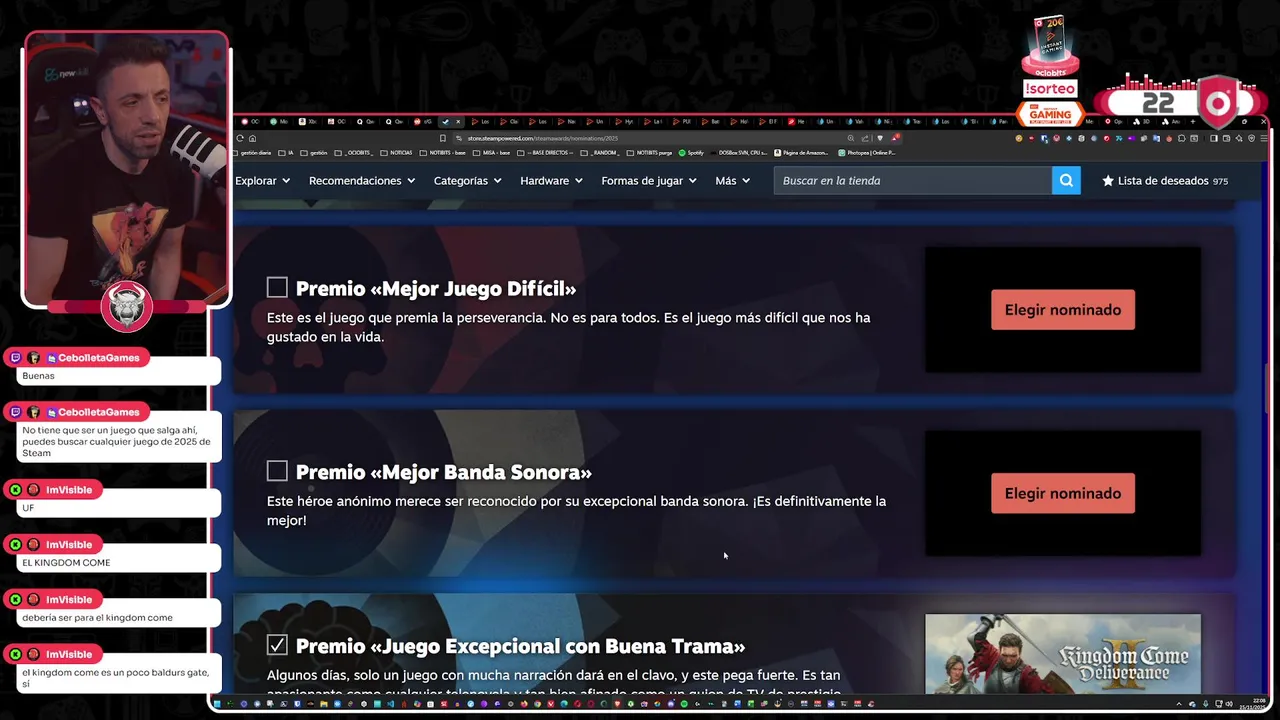Expand the Explorar dropdown
Screen dimensions: 1280x720
point(262,181)
